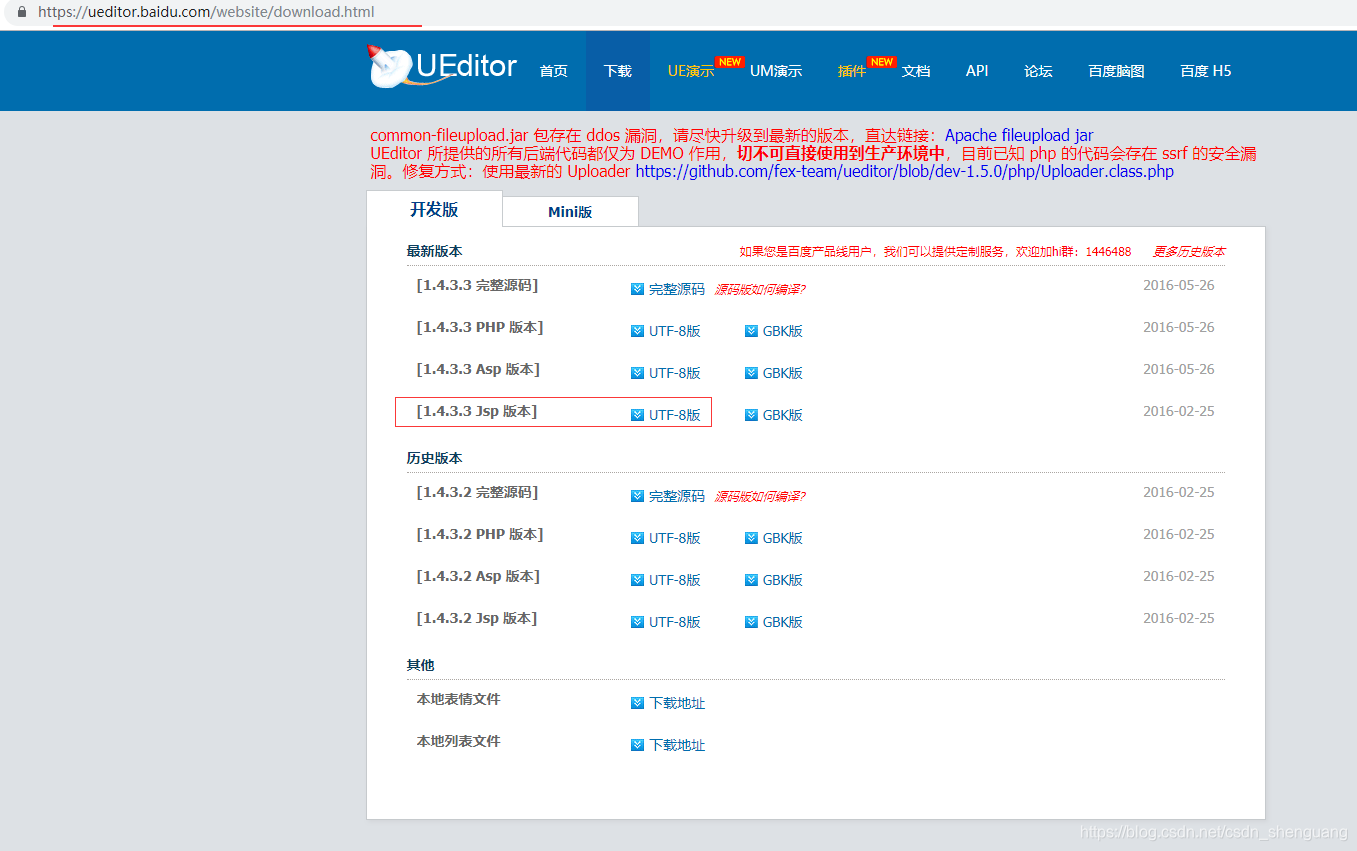1357x851 pixels.
Task: Click download icon for 1.4.3.2 PHP GBK版
Action: 751,538
